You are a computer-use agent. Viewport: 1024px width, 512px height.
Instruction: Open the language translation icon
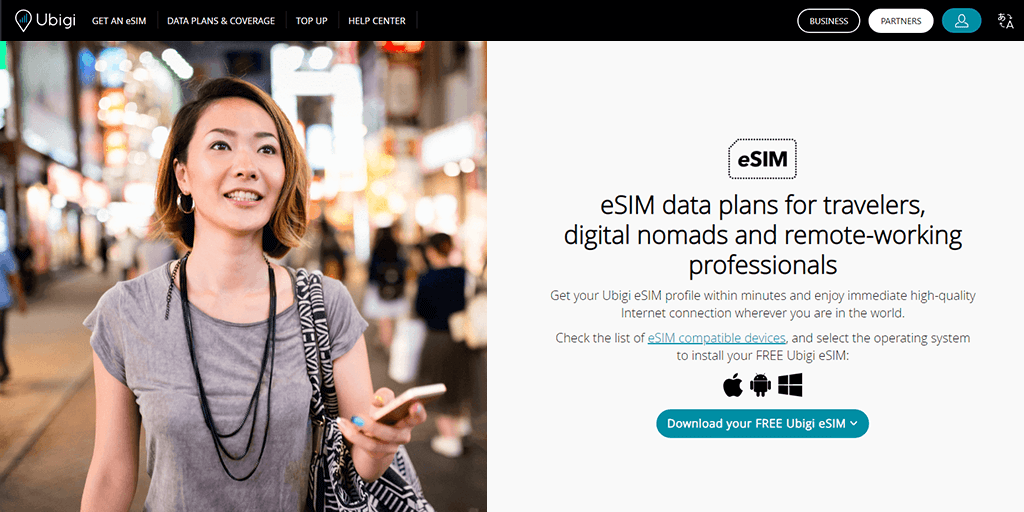[1006, 21]
